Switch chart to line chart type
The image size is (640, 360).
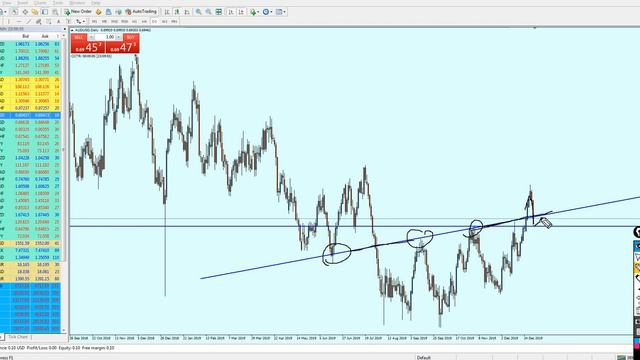pos(187,12)
